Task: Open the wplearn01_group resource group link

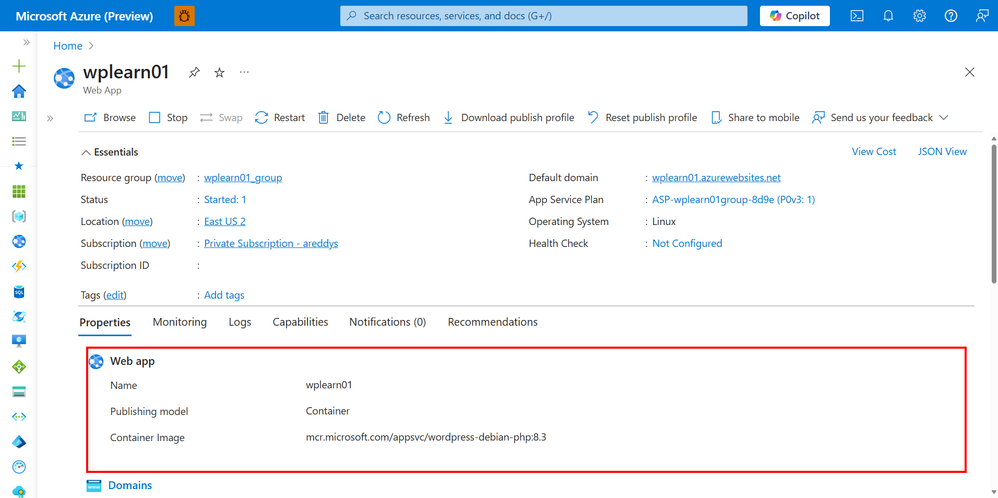Action: (243, 178)
